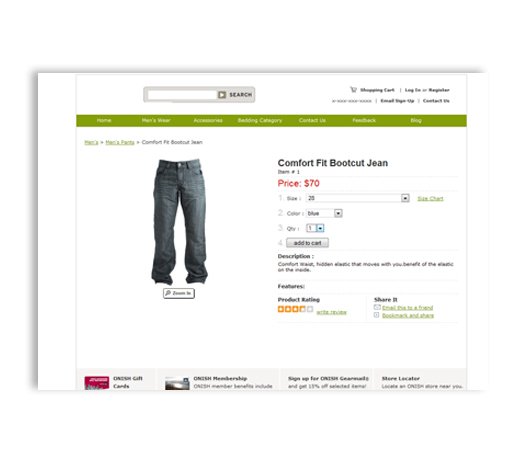
Task: Open the Men's Wear menu item
Action: 156,120
